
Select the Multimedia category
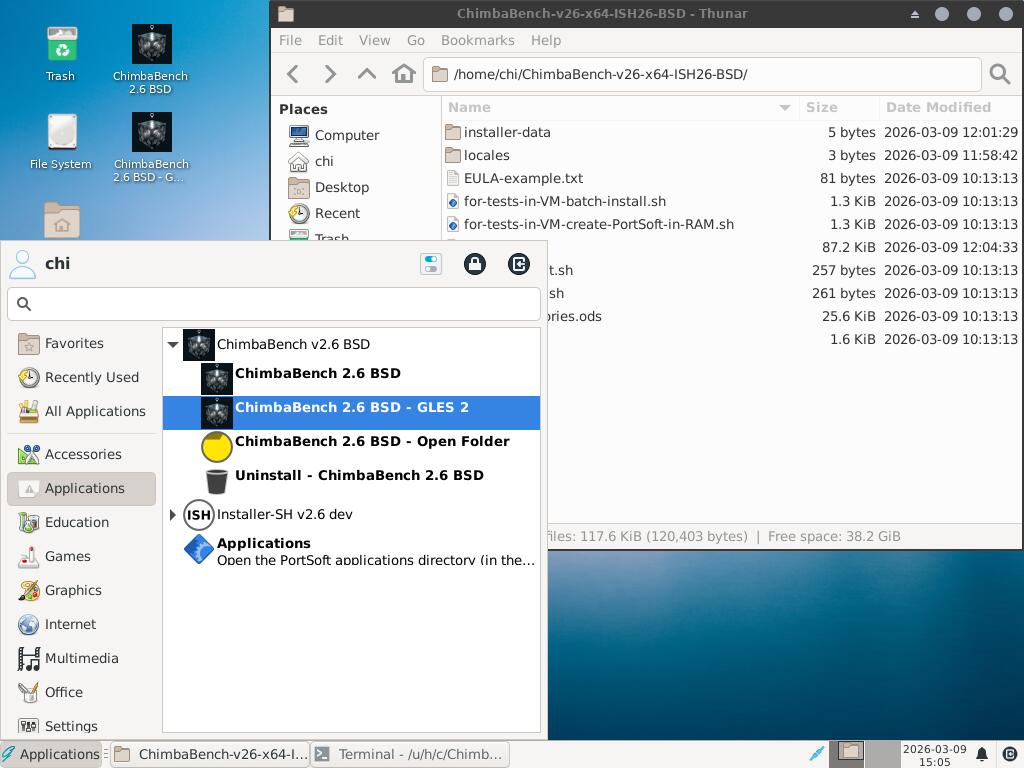pos(82,658)
